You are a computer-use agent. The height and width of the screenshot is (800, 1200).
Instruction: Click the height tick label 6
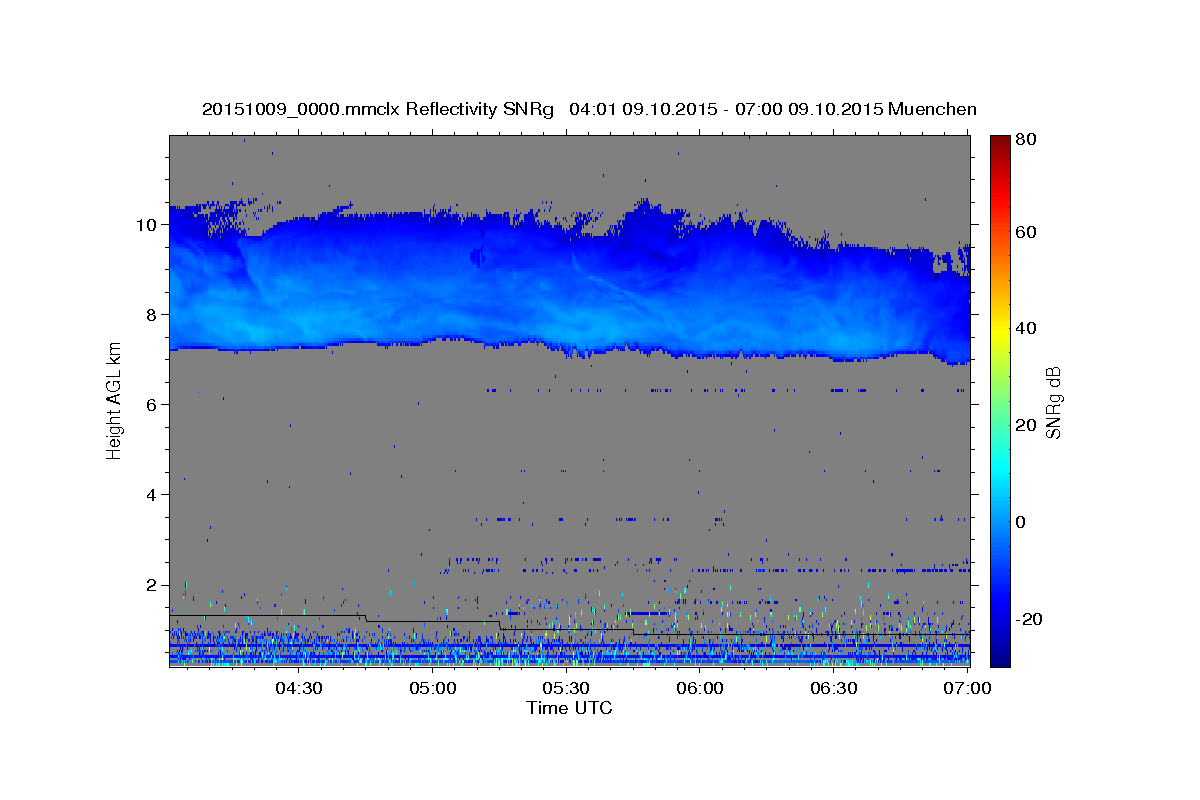[153, 405]
